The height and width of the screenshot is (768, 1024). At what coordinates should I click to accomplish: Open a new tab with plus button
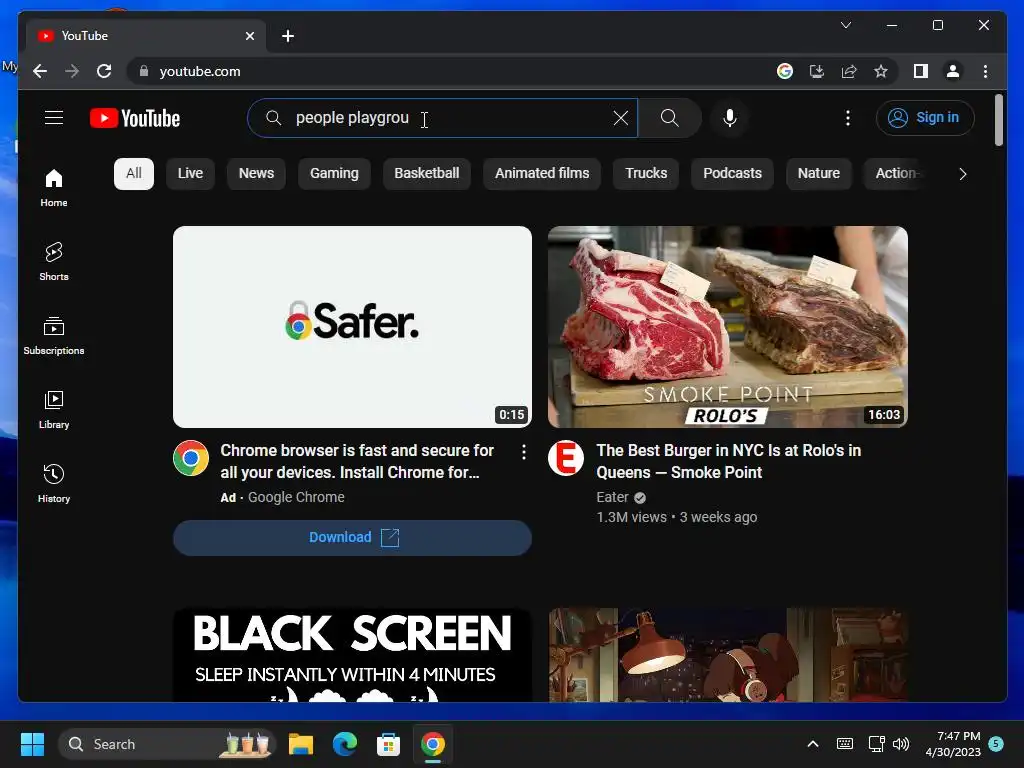point(288,36)
